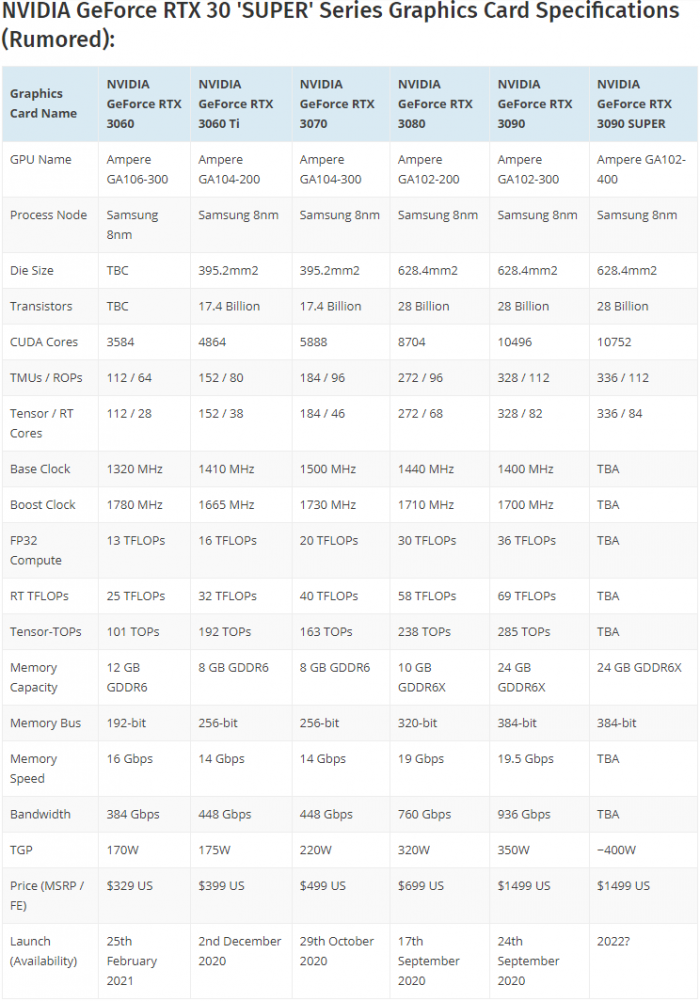Click the Graphics Card Name header cell

click(50, 104)
